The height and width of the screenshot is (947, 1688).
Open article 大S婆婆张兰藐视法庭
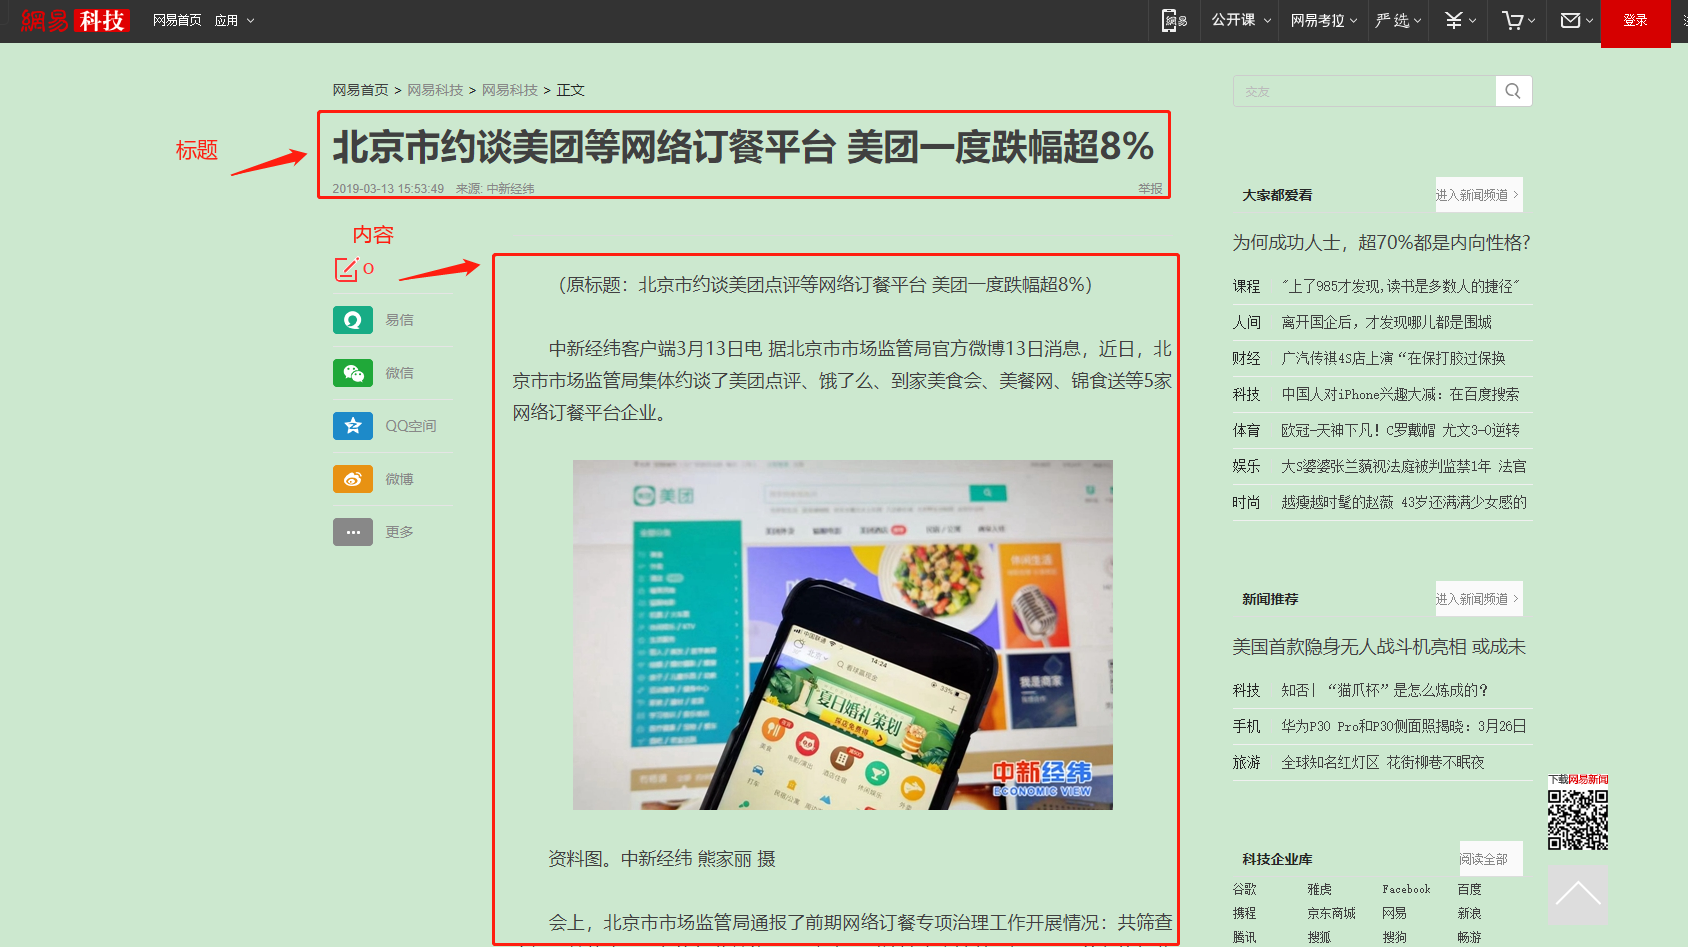pos(1404,466)
